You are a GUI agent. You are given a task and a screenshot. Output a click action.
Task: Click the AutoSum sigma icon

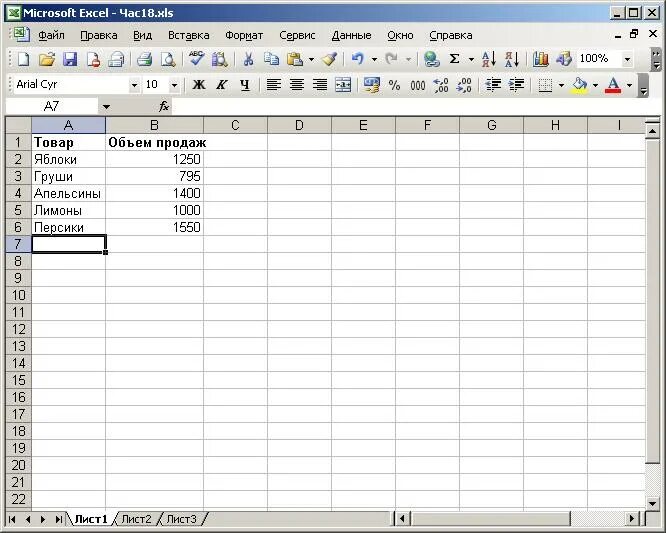point(454,59)
